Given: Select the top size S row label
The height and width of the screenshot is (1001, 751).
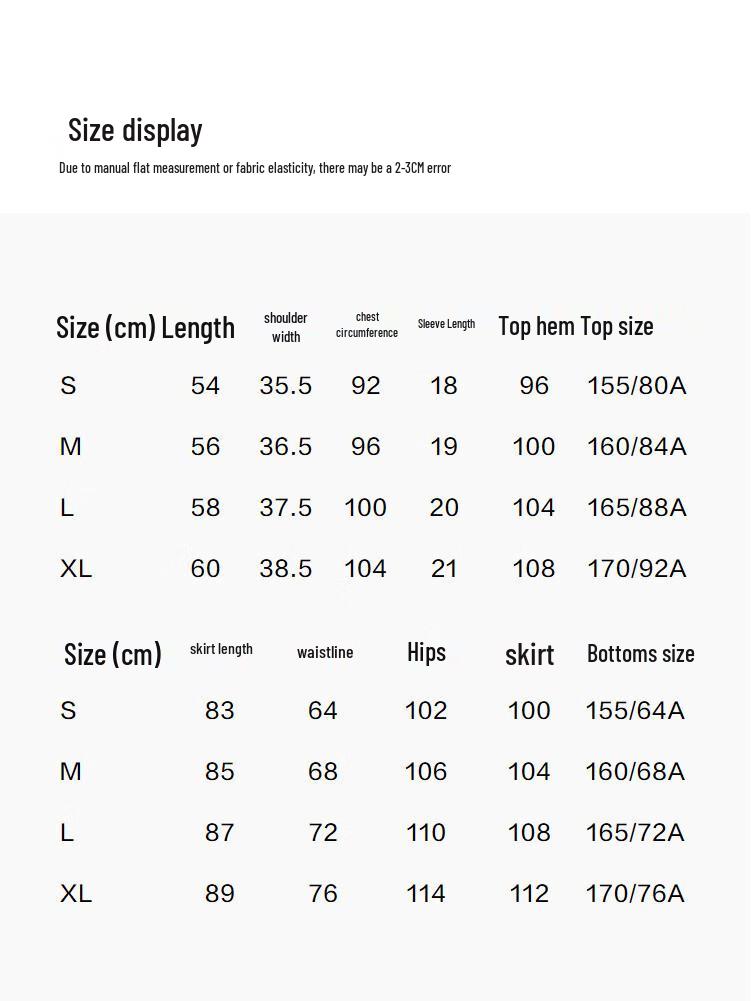Looking at the screenshot, I should (68, 386).
